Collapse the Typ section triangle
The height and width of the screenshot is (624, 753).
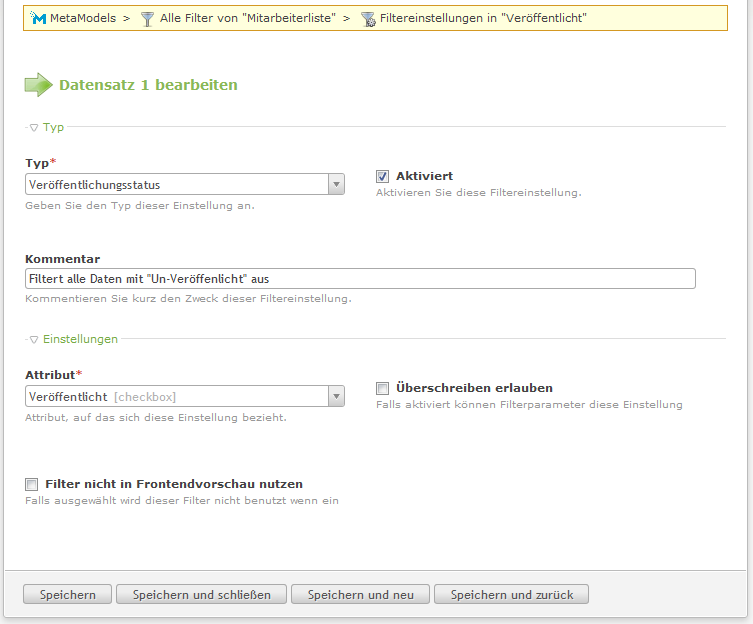tap(34, 128)
